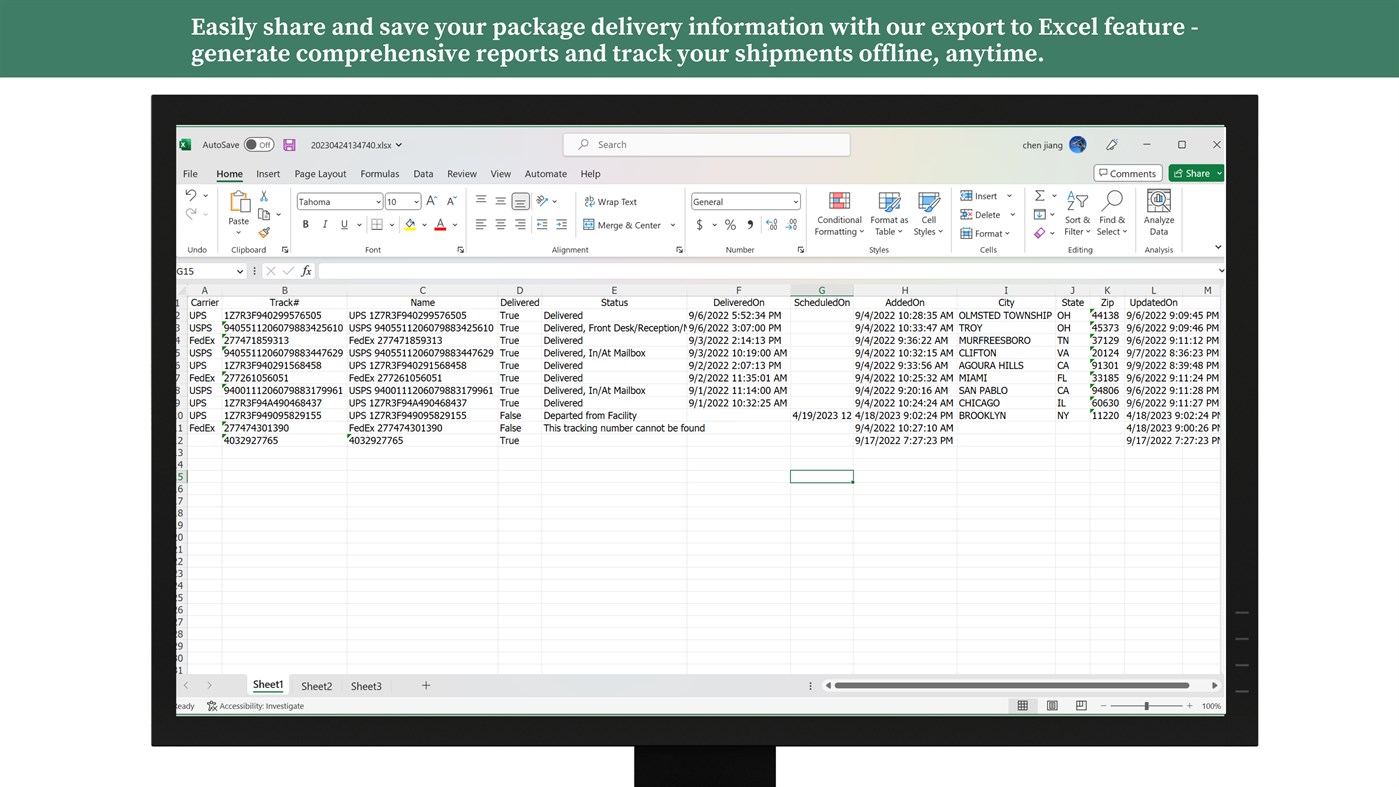Expand the General number format dropdown

click(795, 201)
